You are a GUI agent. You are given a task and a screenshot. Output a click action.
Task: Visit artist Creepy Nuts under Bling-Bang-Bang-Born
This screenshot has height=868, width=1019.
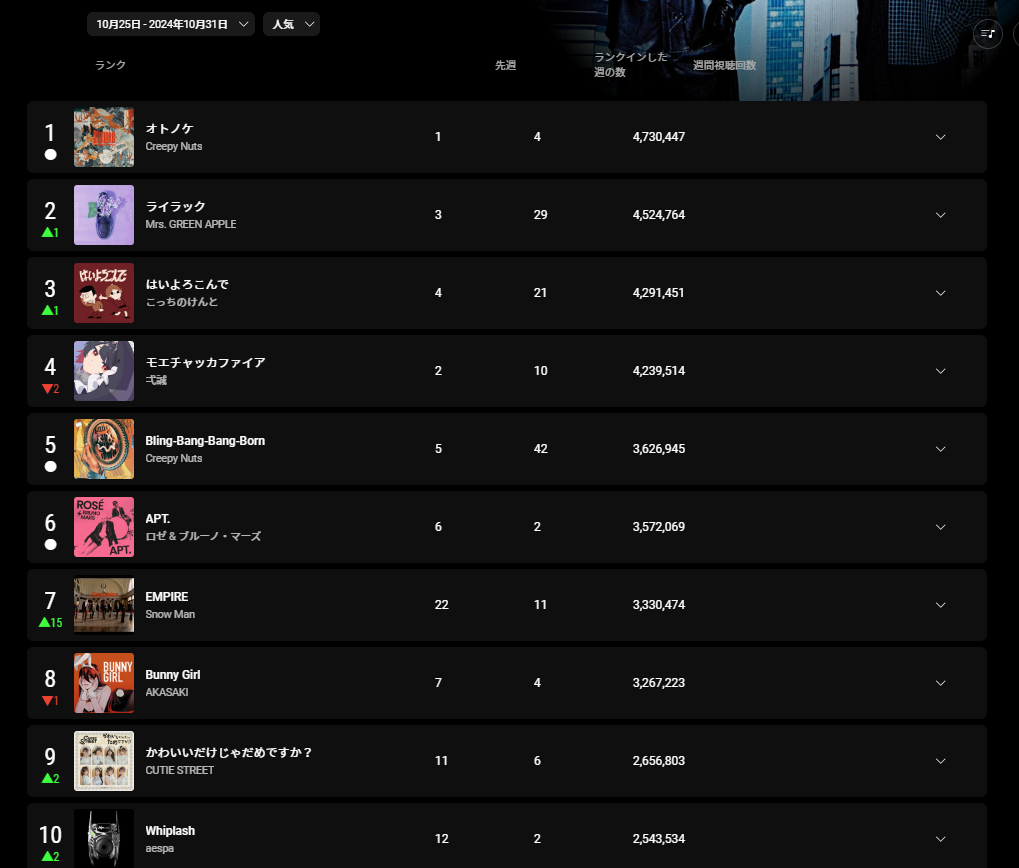click(x=174, y=458)
